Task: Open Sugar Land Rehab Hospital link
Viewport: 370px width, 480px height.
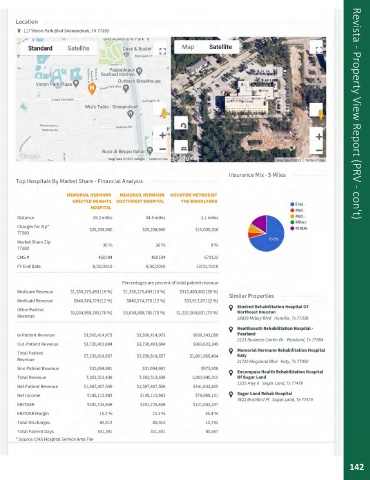Action: 265,394
